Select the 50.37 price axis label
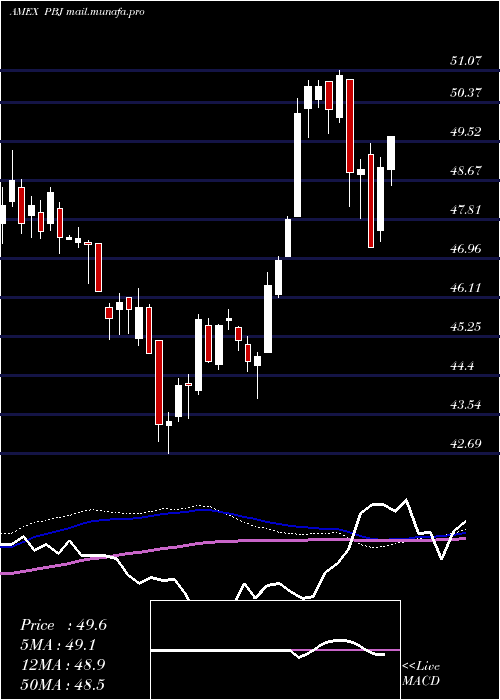The height and width of the screenshot is (700, 500). [x=466, y=93]
